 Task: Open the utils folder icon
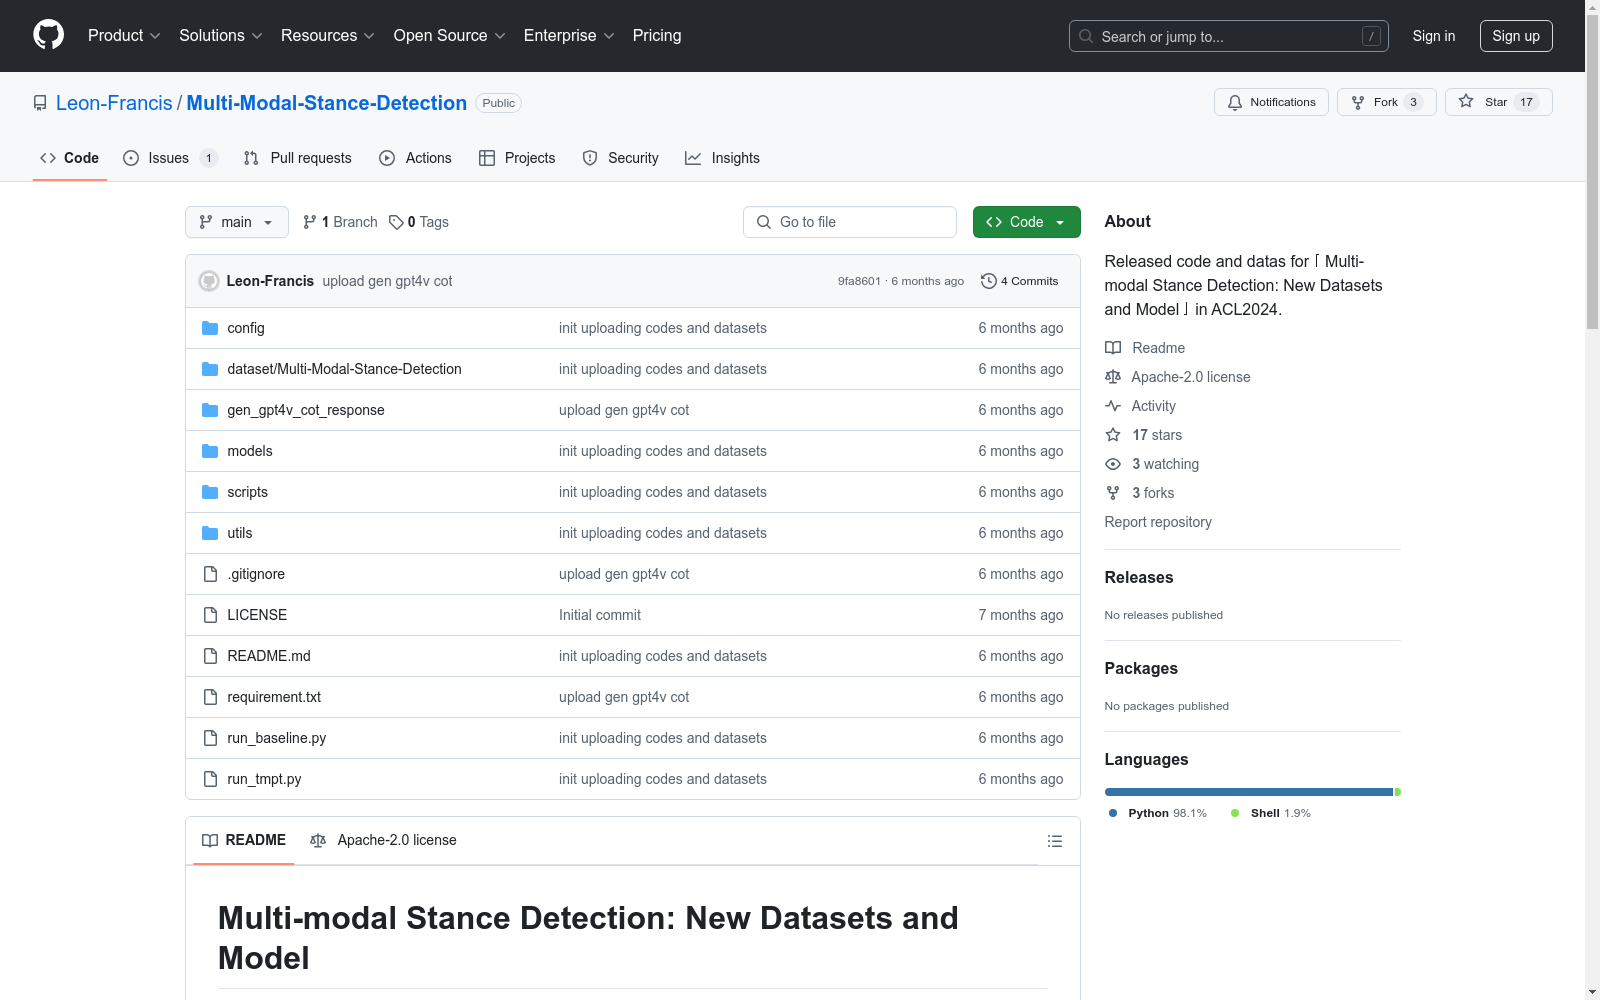tap(210, 533)
